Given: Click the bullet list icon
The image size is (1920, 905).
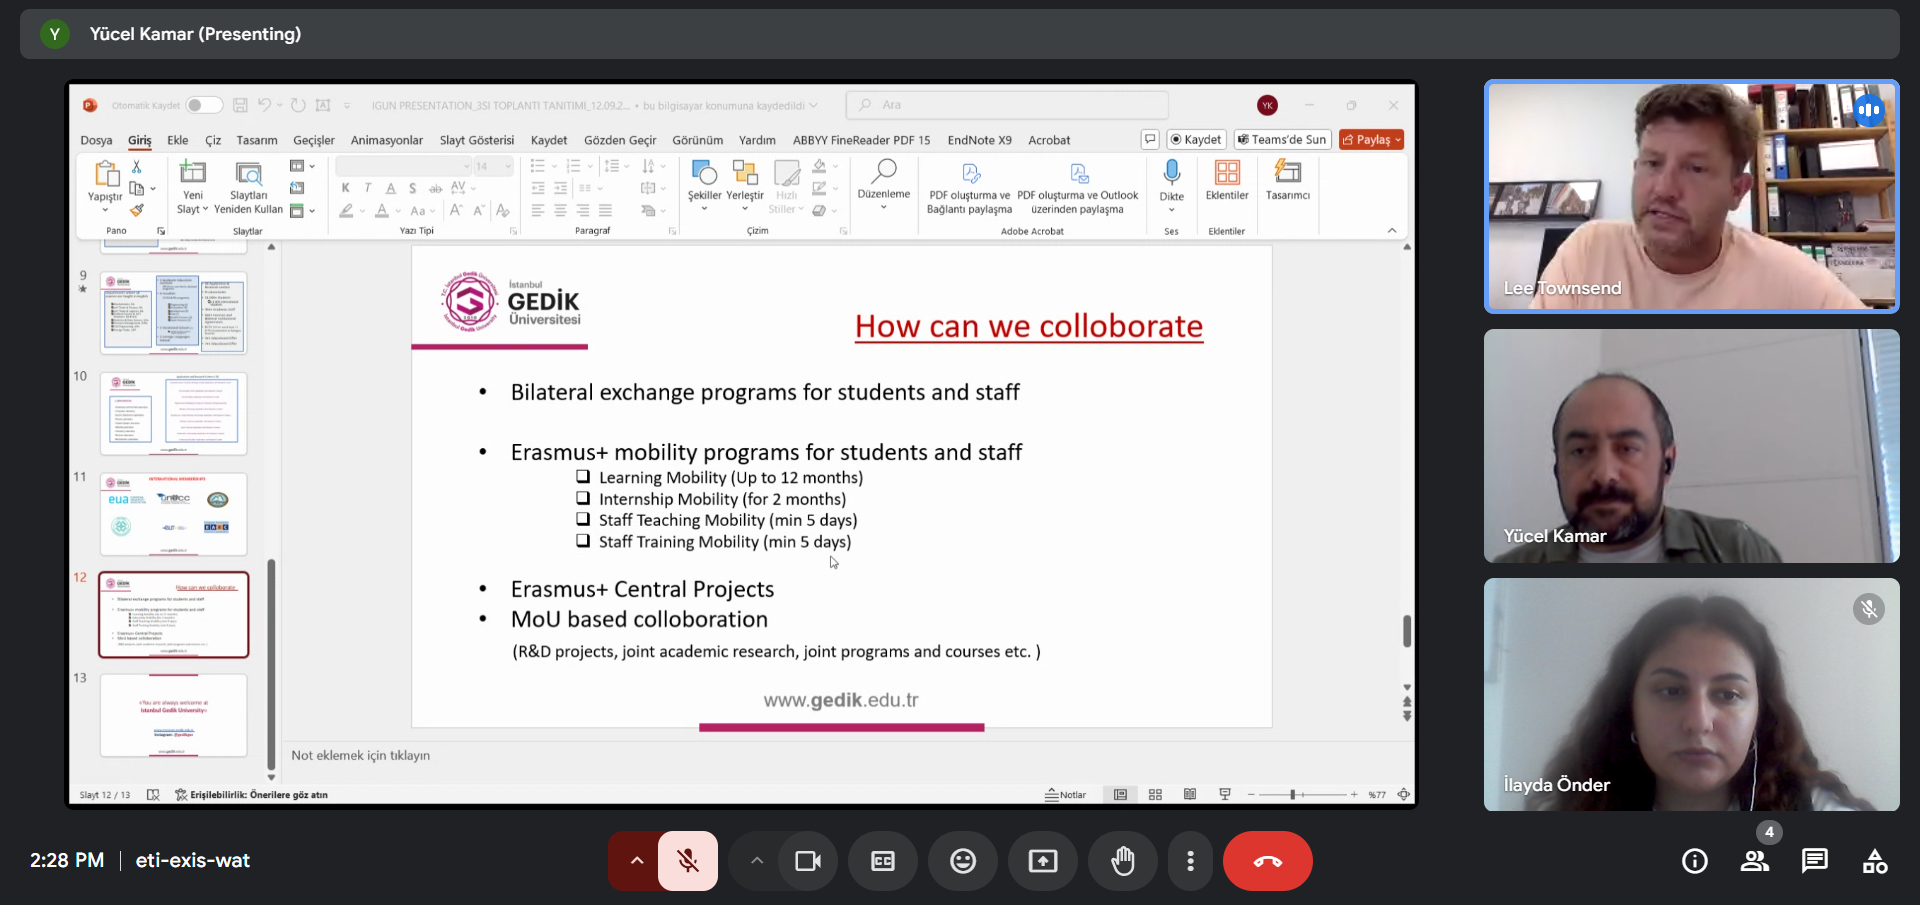Looking at the screenshot, I should pos(538,166).
